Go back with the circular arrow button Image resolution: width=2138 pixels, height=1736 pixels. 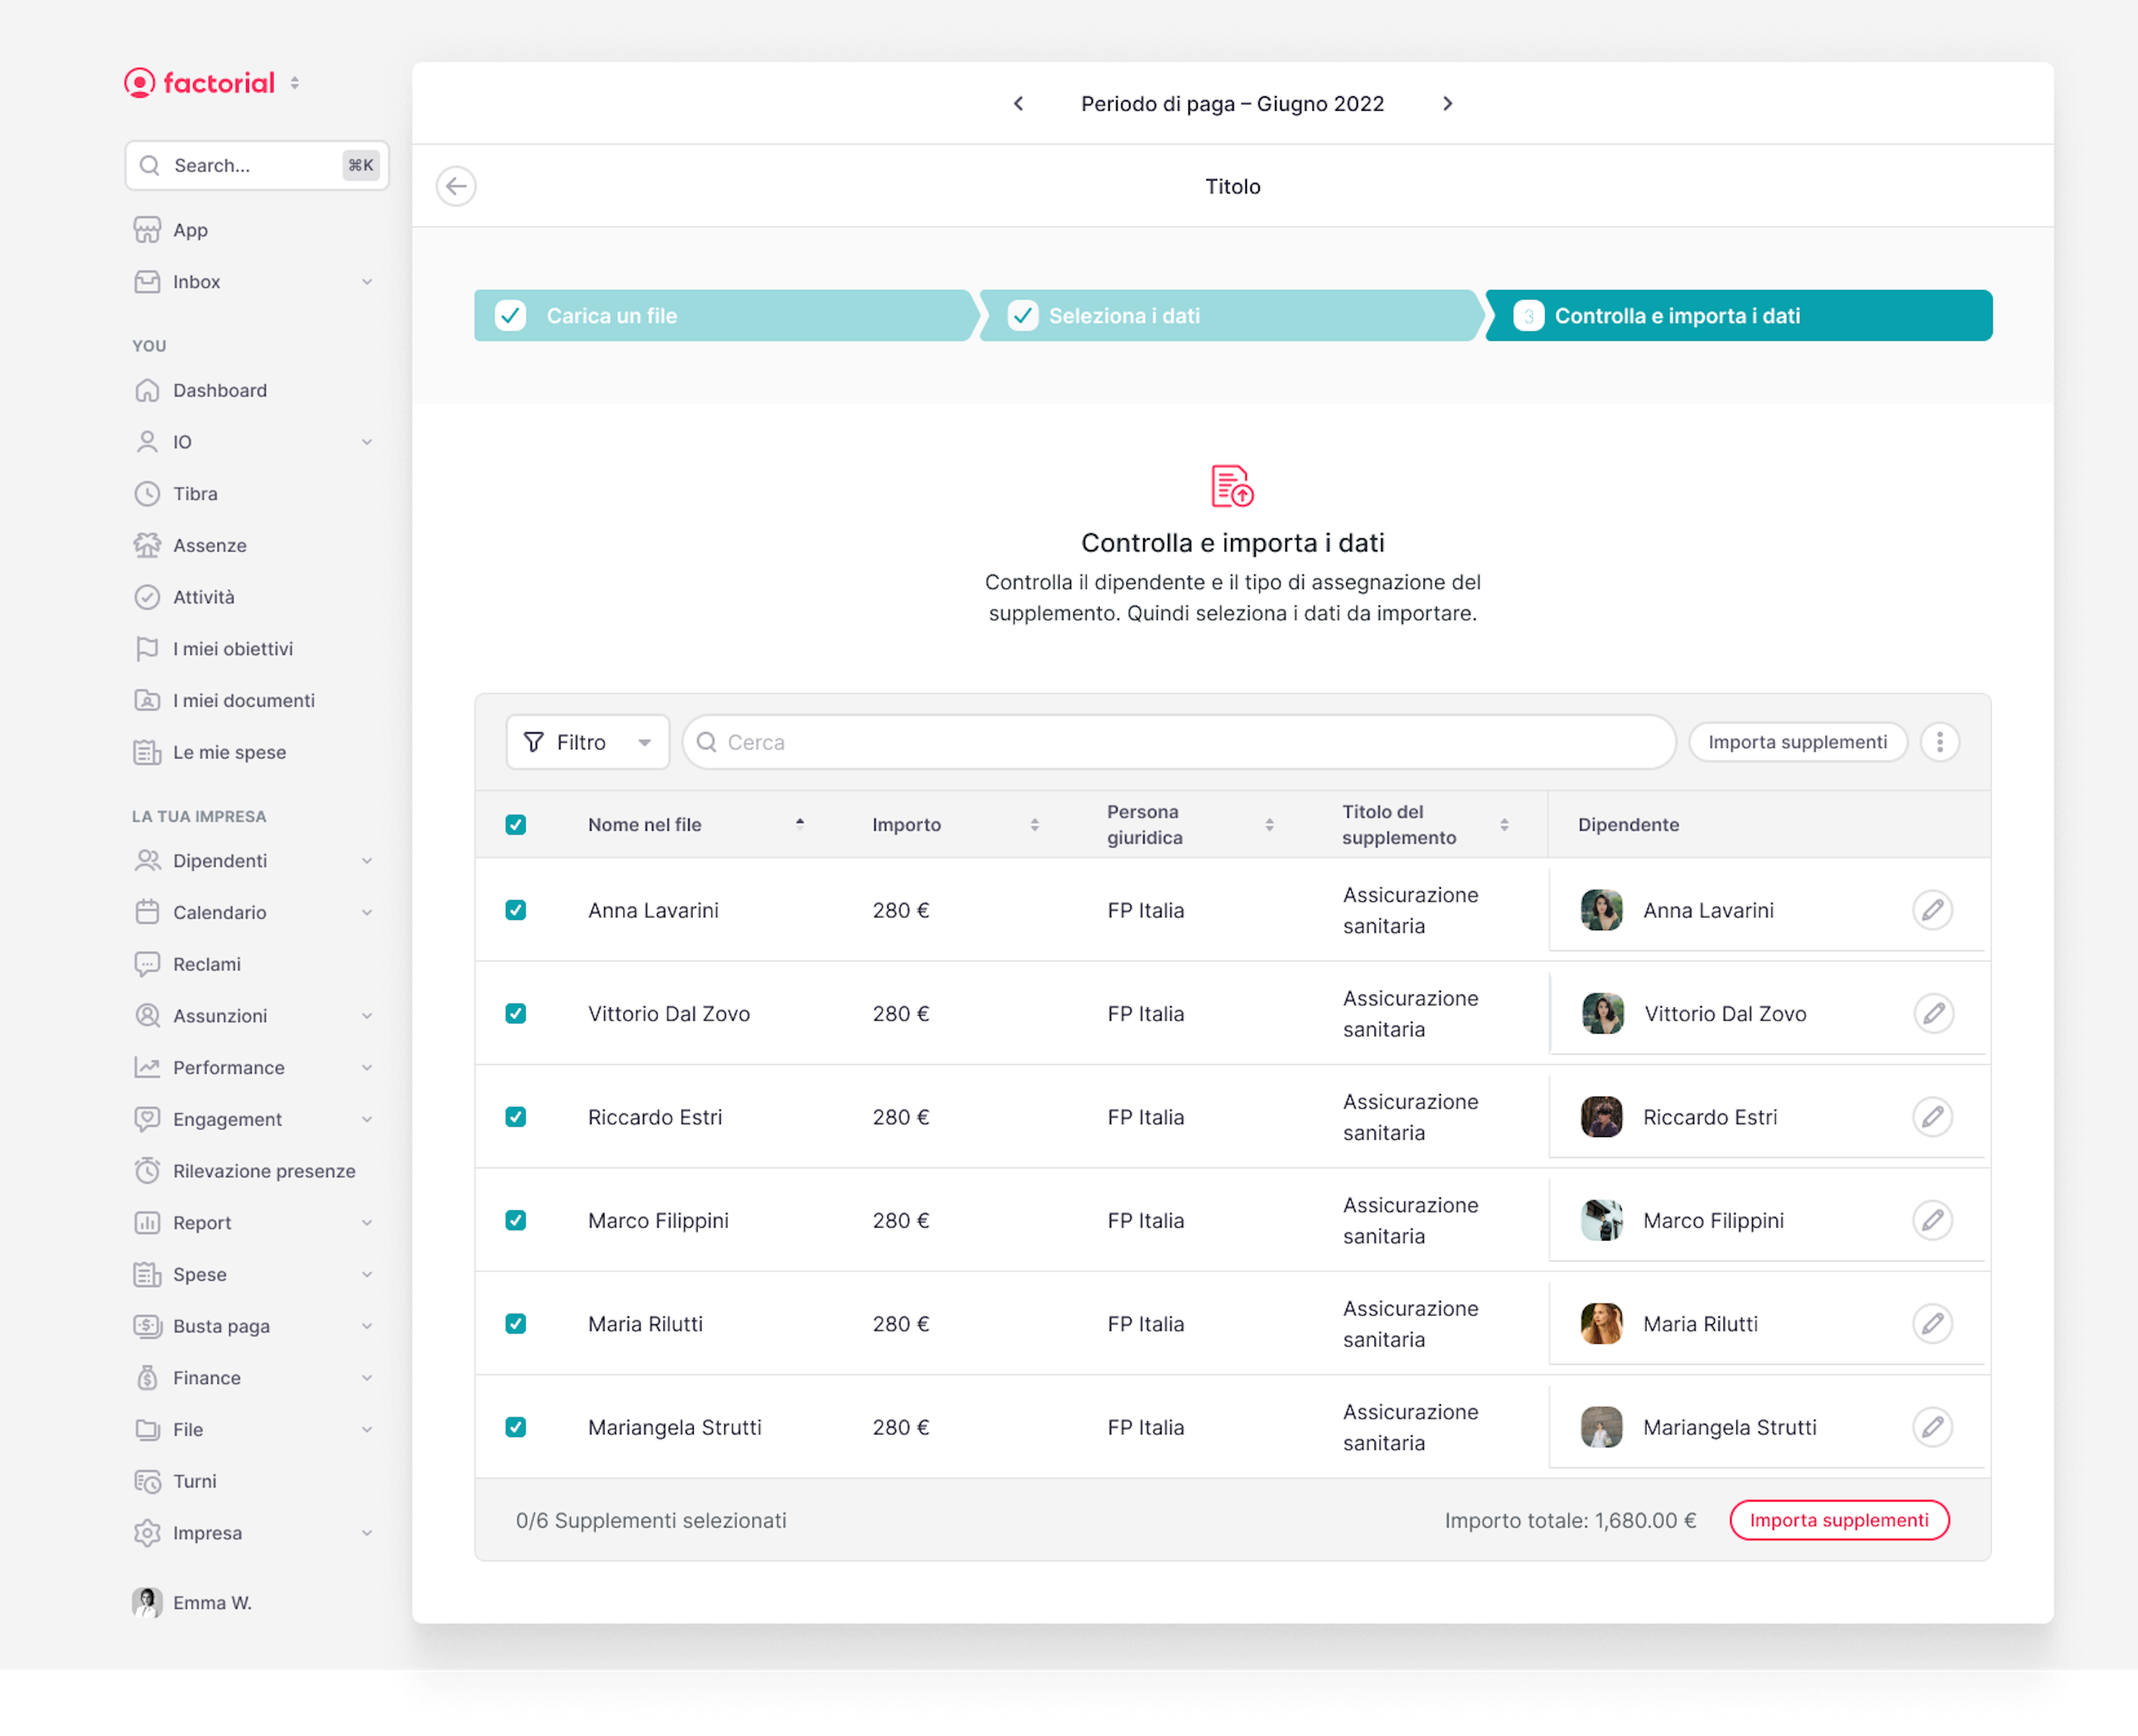click(456, 186)
